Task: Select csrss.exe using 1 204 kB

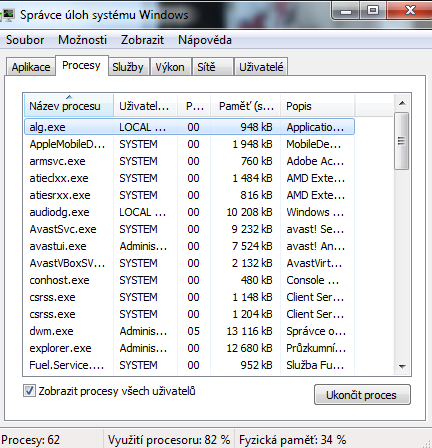Action: [x=189, y=314]
